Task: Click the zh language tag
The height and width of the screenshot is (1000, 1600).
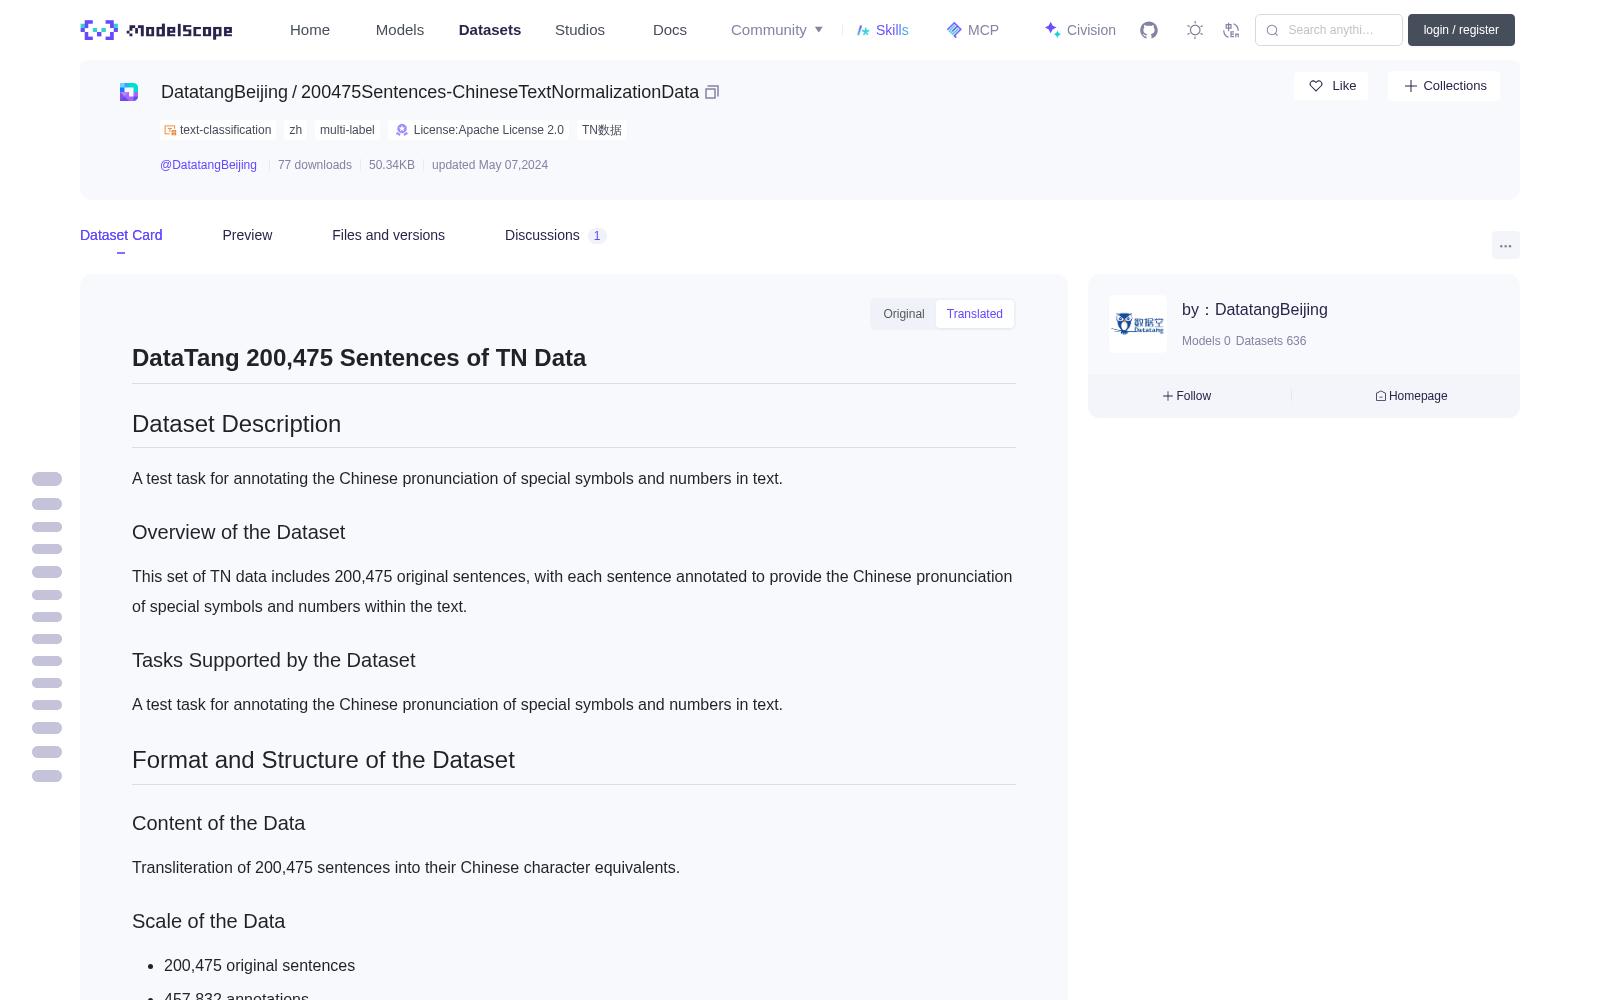Action: pyautogui.click(x=296, y=130)
